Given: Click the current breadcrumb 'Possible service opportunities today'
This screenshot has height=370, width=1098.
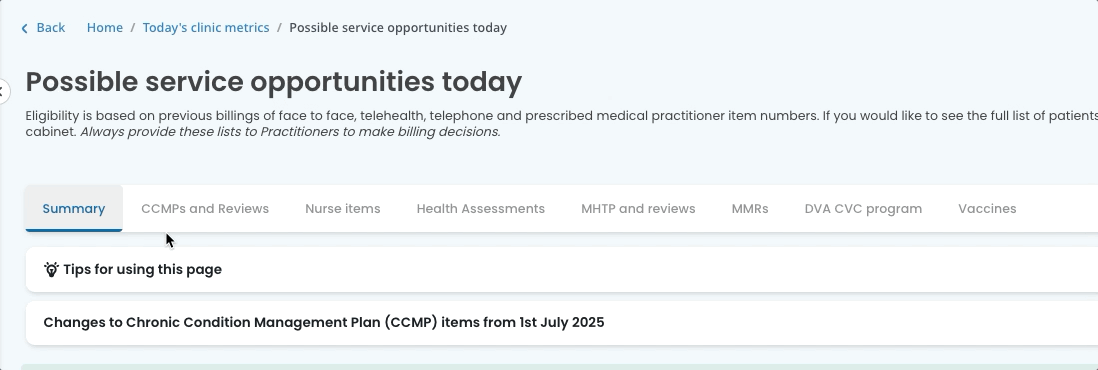Looking at the screenshot, I should (x=398, y=27).
